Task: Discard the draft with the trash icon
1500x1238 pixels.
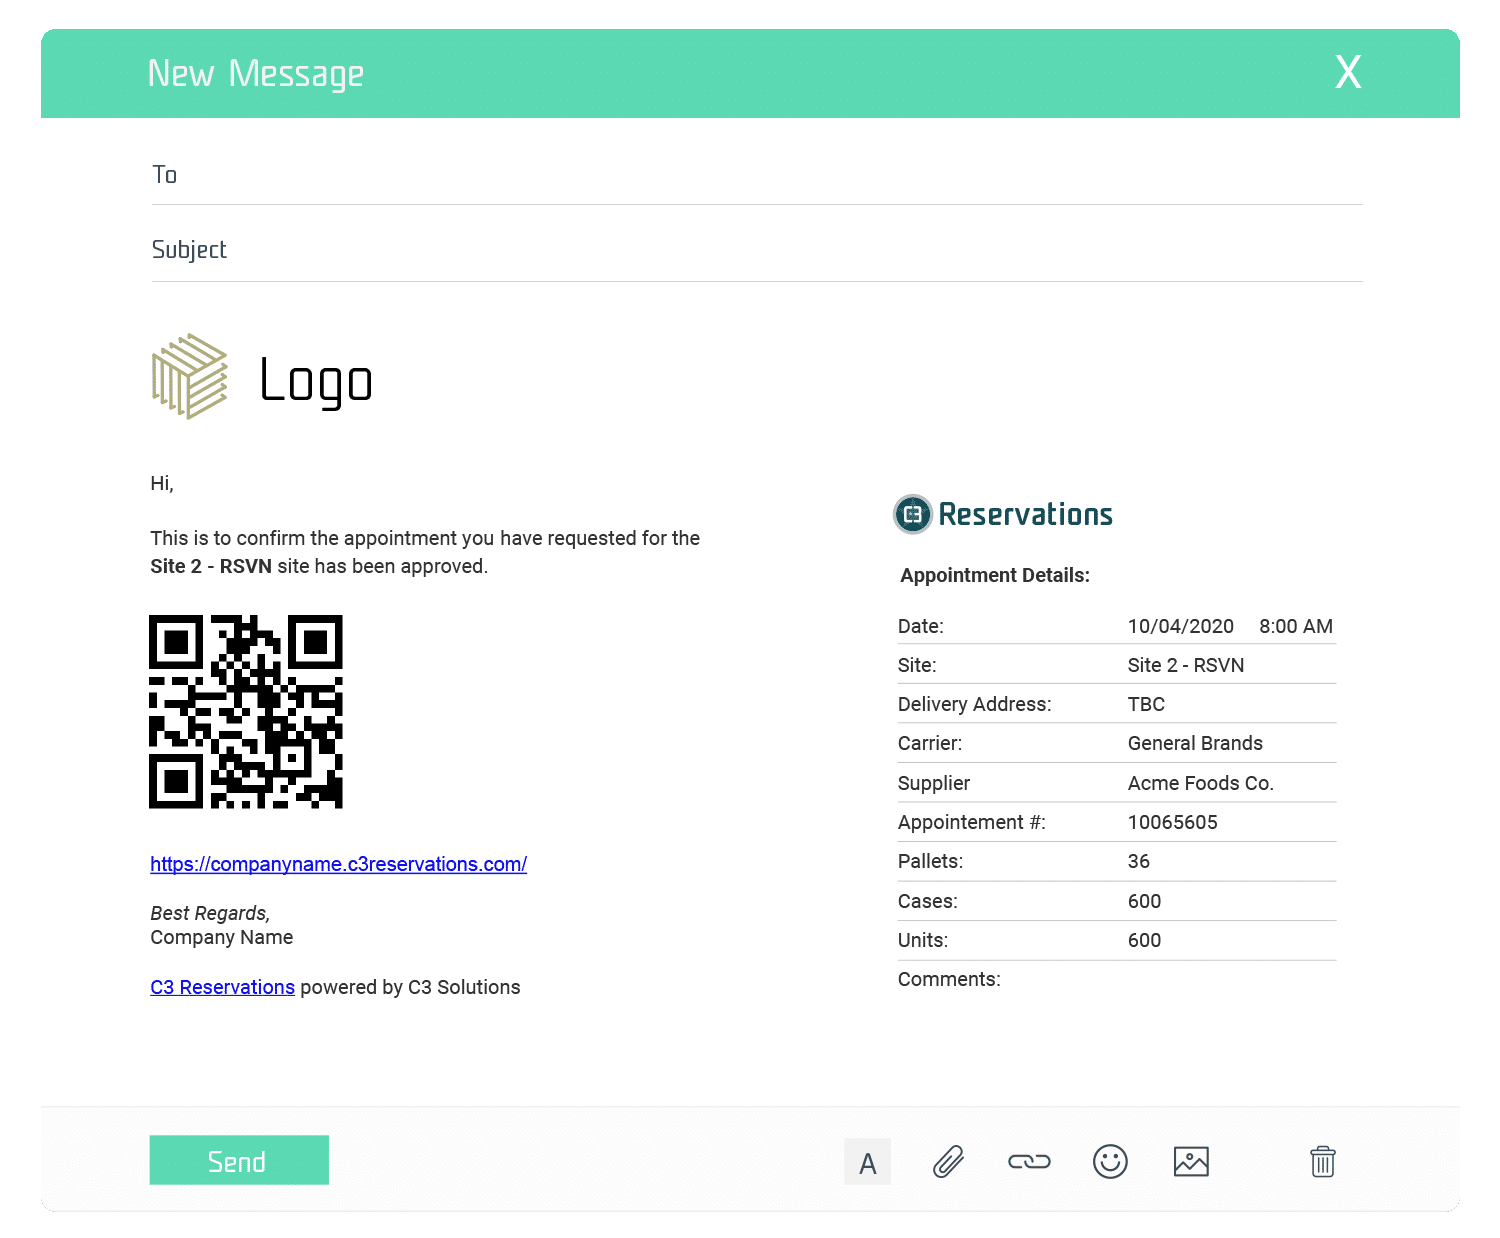Action: pos(1322,1162)
